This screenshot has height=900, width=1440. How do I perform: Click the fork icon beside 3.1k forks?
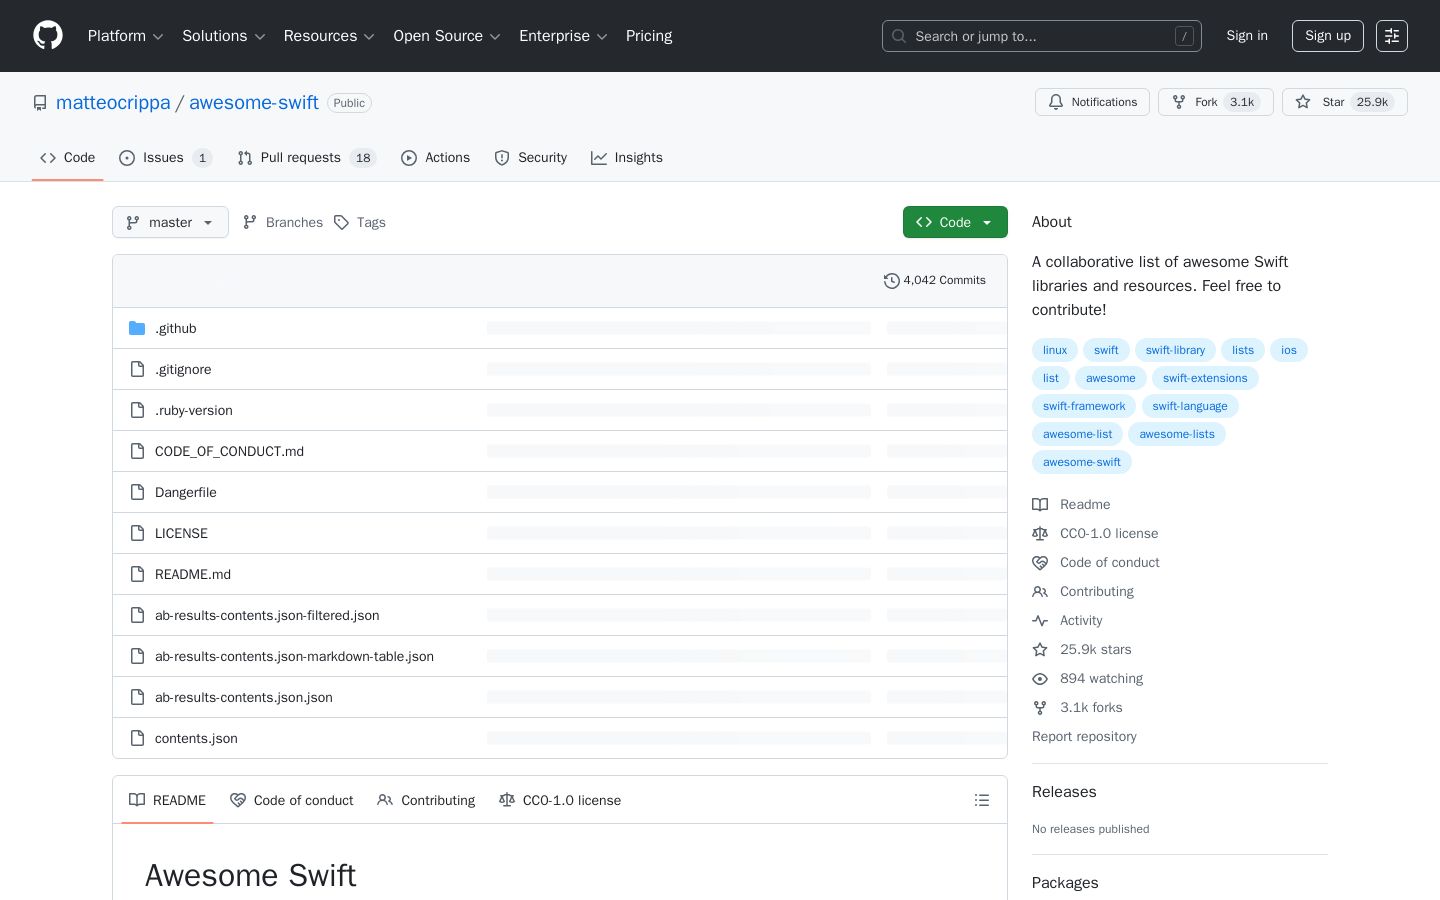coord(1040,708)
